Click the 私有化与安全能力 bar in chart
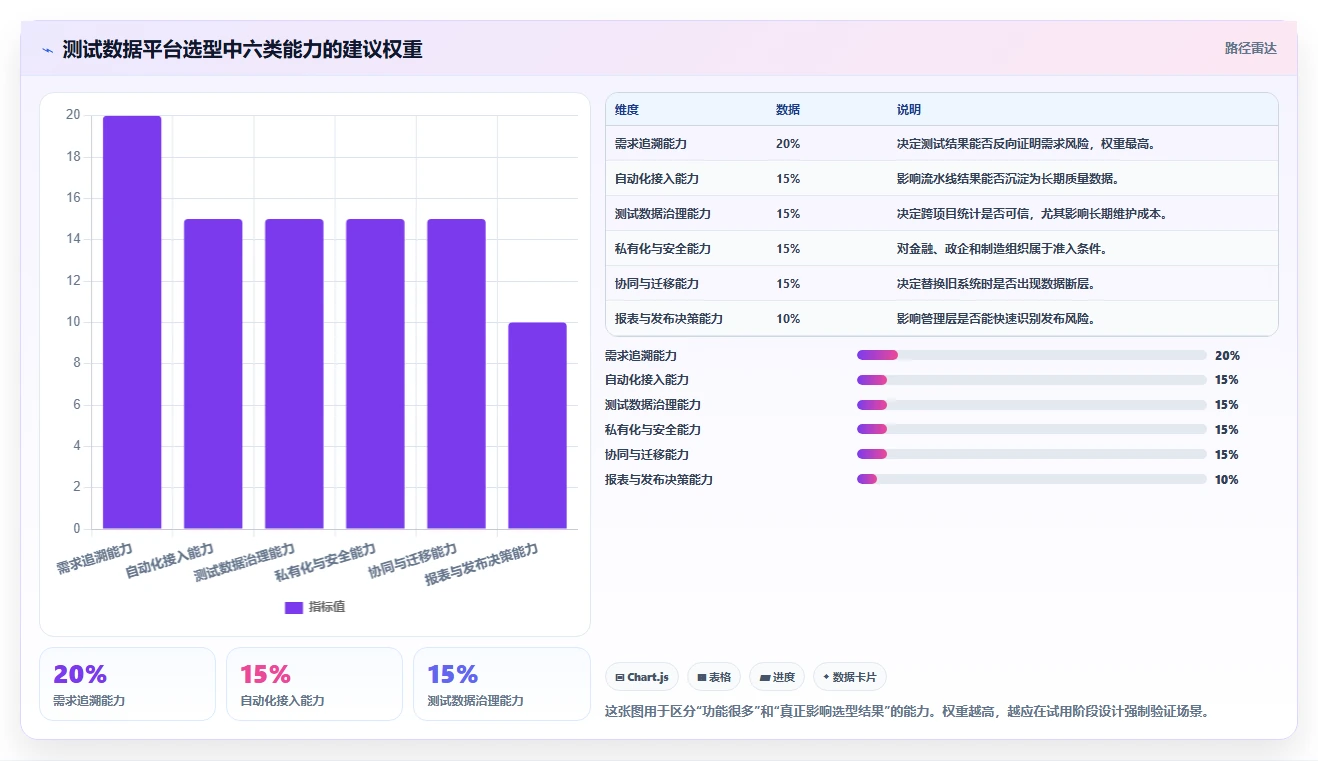 coord(375,374)
